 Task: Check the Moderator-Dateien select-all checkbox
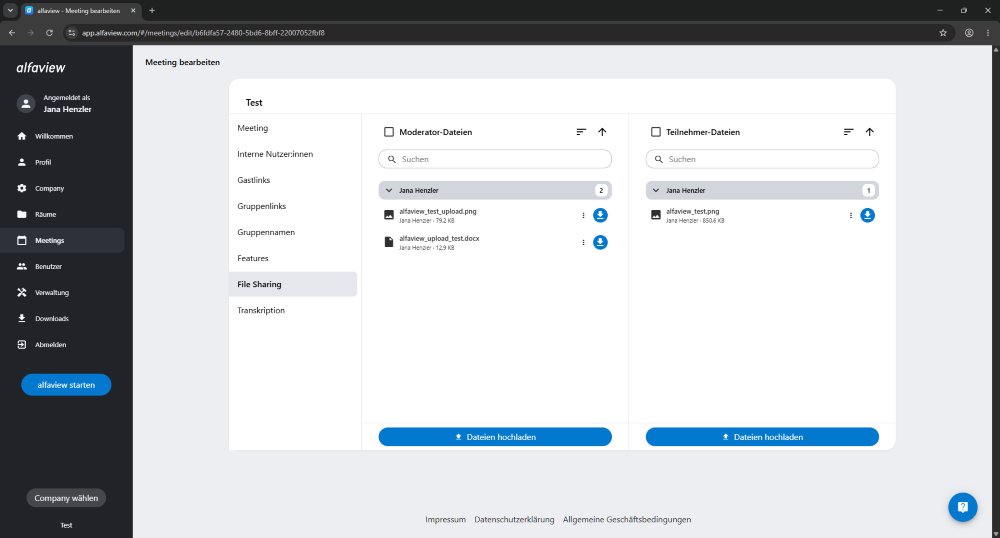[388, 132]
